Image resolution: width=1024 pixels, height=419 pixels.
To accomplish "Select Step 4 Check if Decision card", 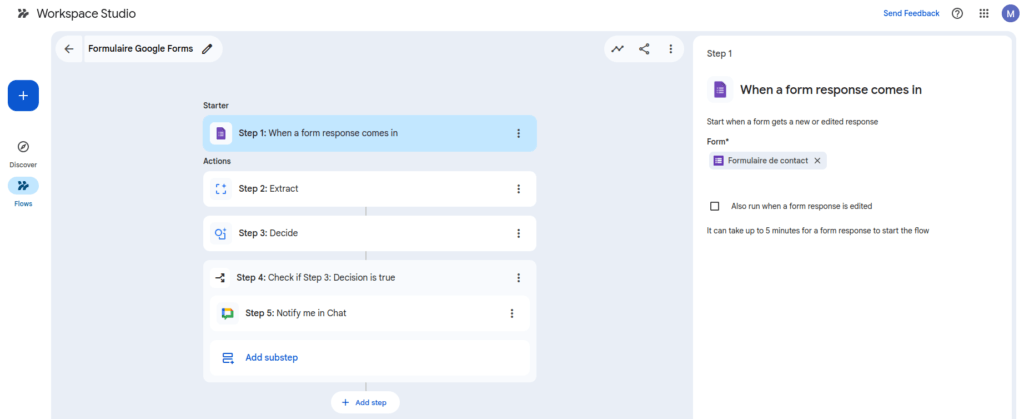I will tap(370, 277).
